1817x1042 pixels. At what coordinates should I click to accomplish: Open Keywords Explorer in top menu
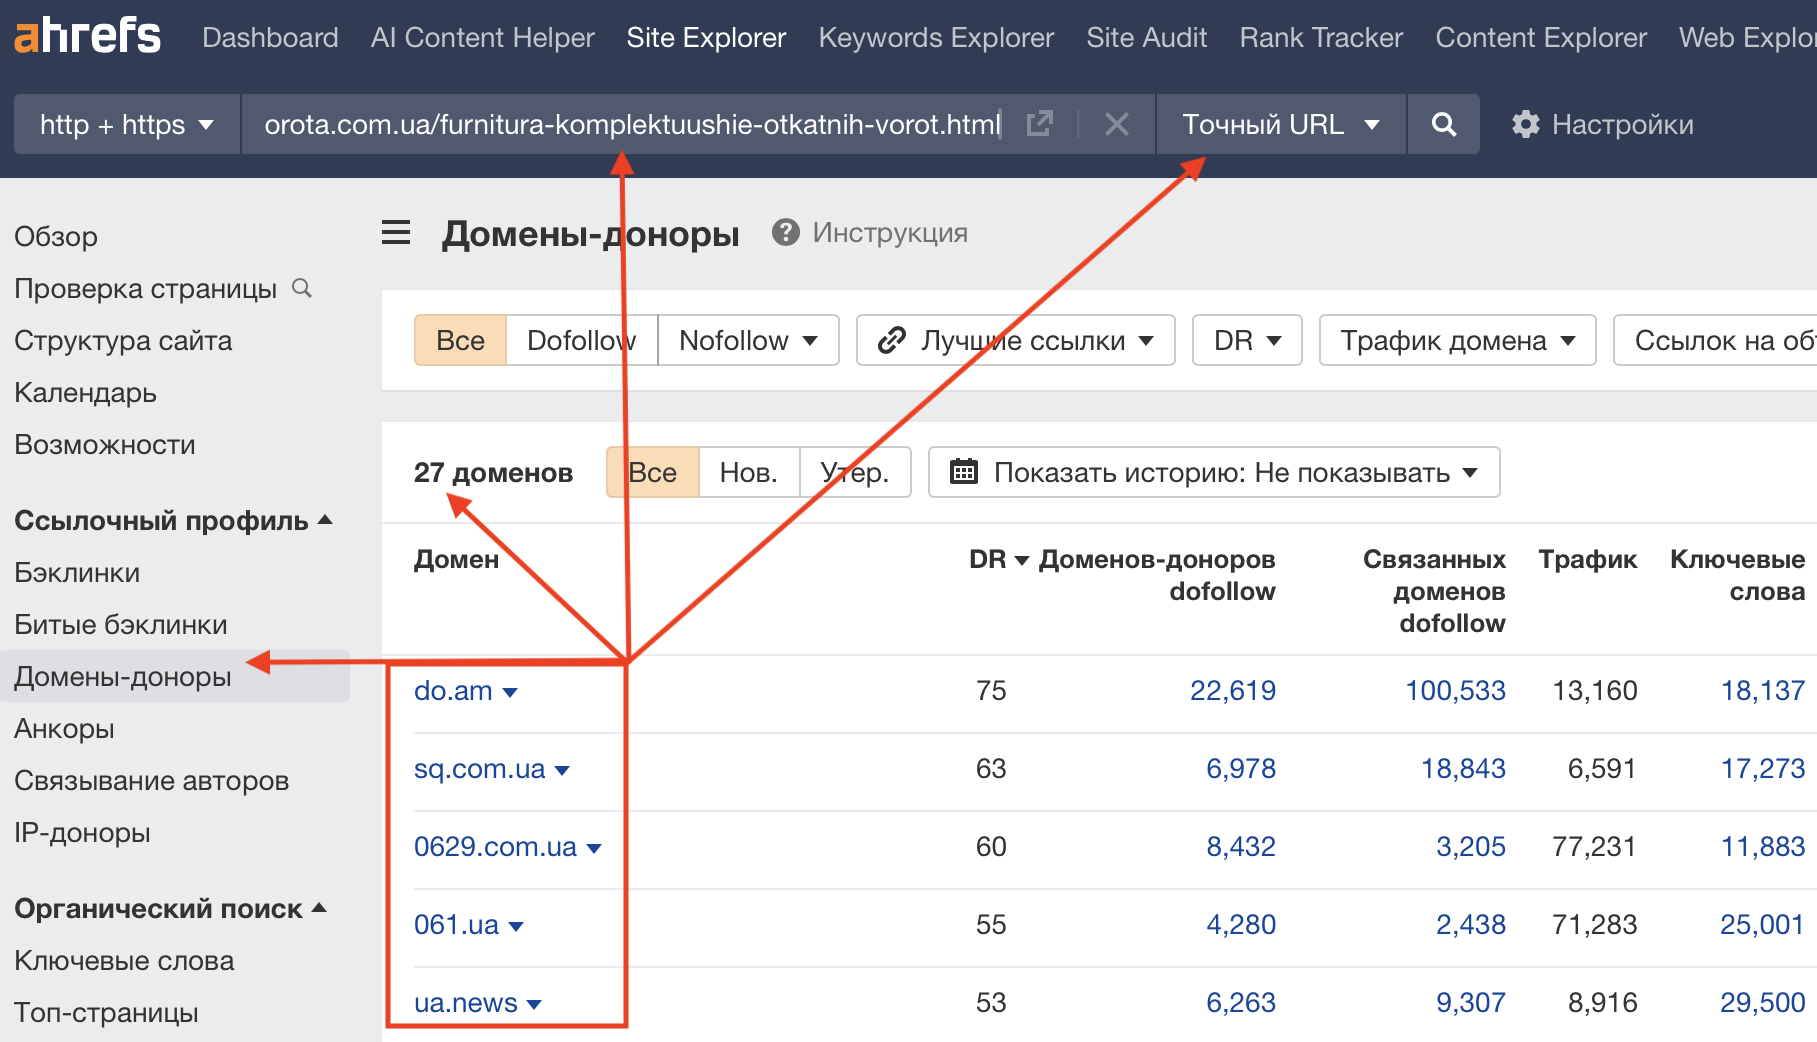pyautogui.click(x=936, y=38)
